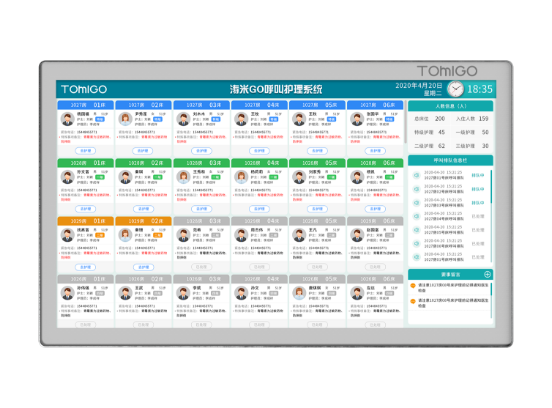This screenshot has width=552, height=408.
Task: Click the 人数信息 panel header
Action: (x=451, y=106)
